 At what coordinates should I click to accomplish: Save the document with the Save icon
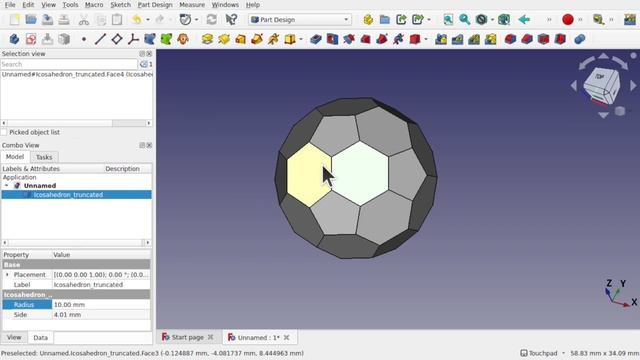(47, 20)
